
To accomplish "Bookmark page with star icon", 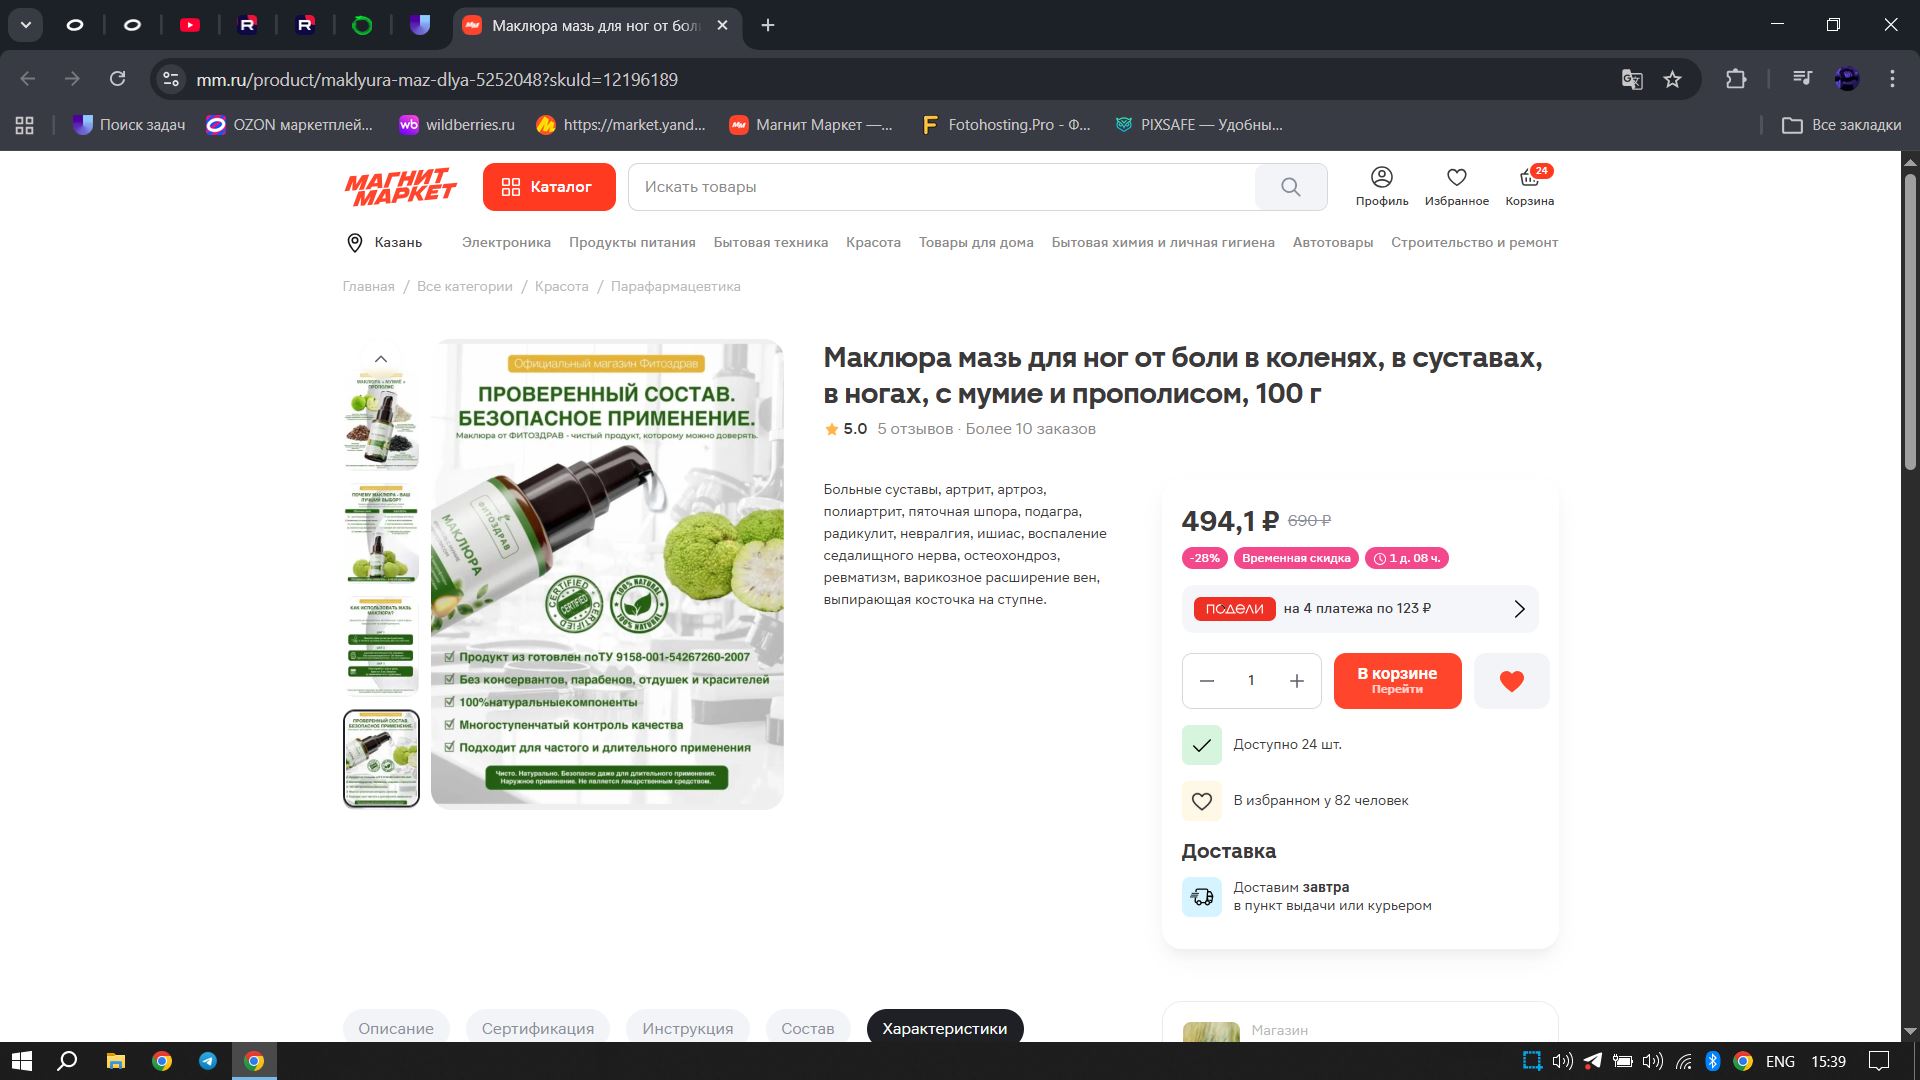I will pos(1672,79).
